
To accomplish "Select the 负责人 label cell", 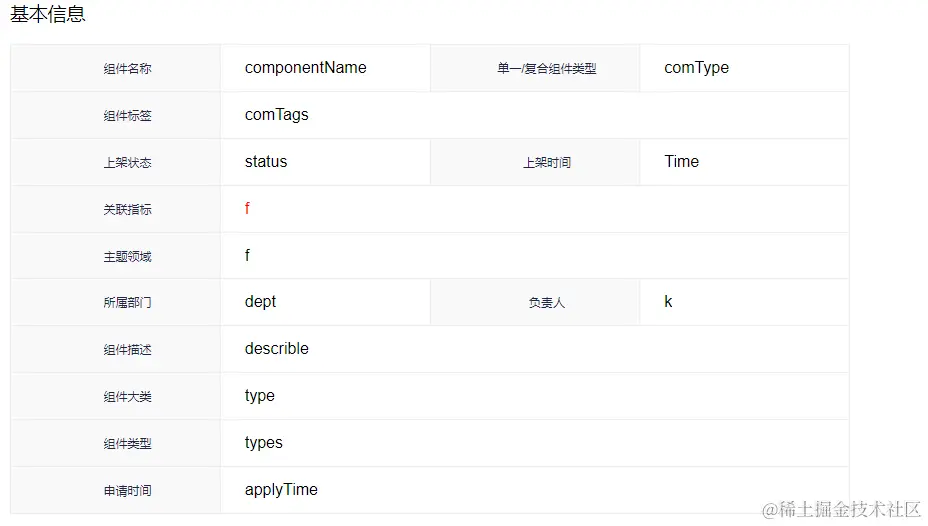I will [534, 302].
